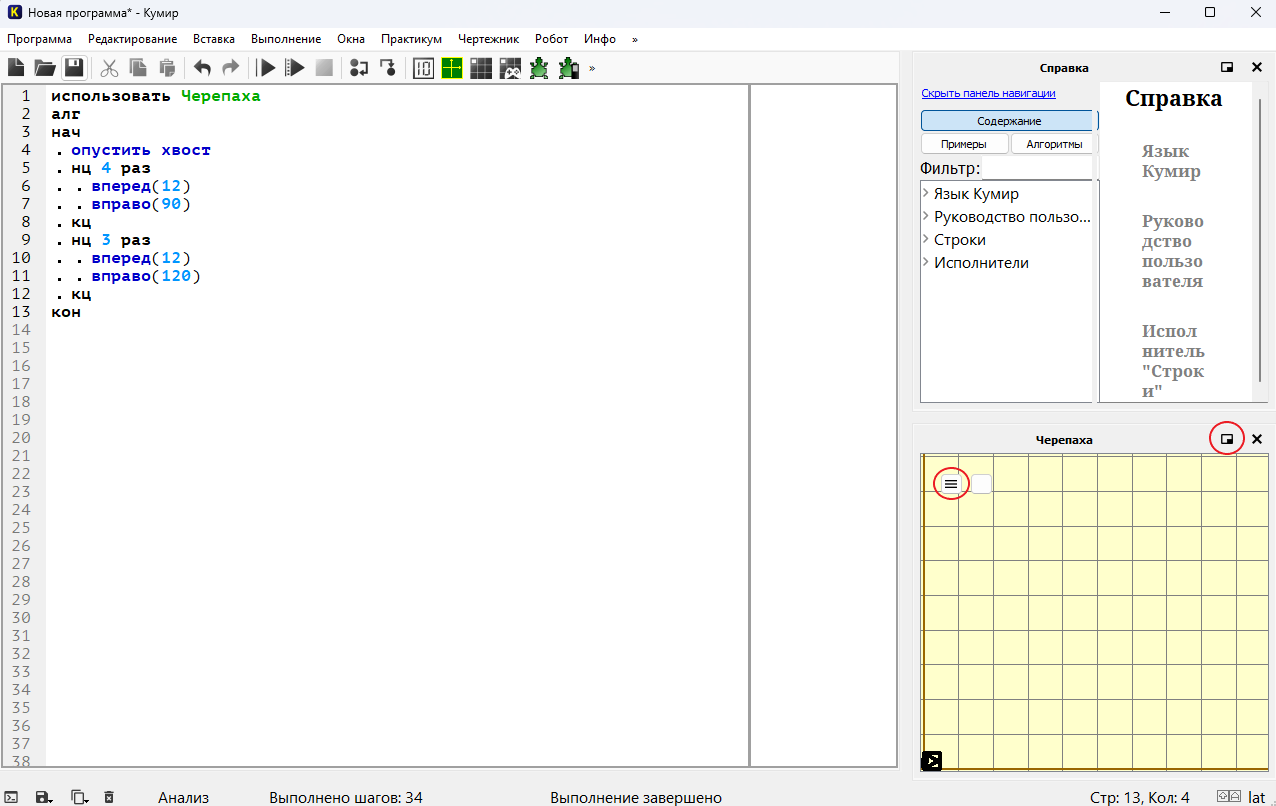Open the Robot grid field icon
Image resolution: width=1276 pixels, height=806 pixels.
[x=481, y=68]
